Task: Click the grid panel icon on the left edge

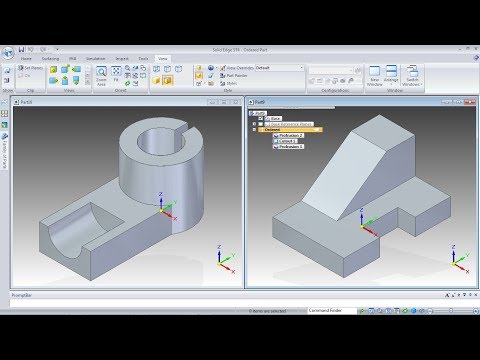Action: [4, 113]
